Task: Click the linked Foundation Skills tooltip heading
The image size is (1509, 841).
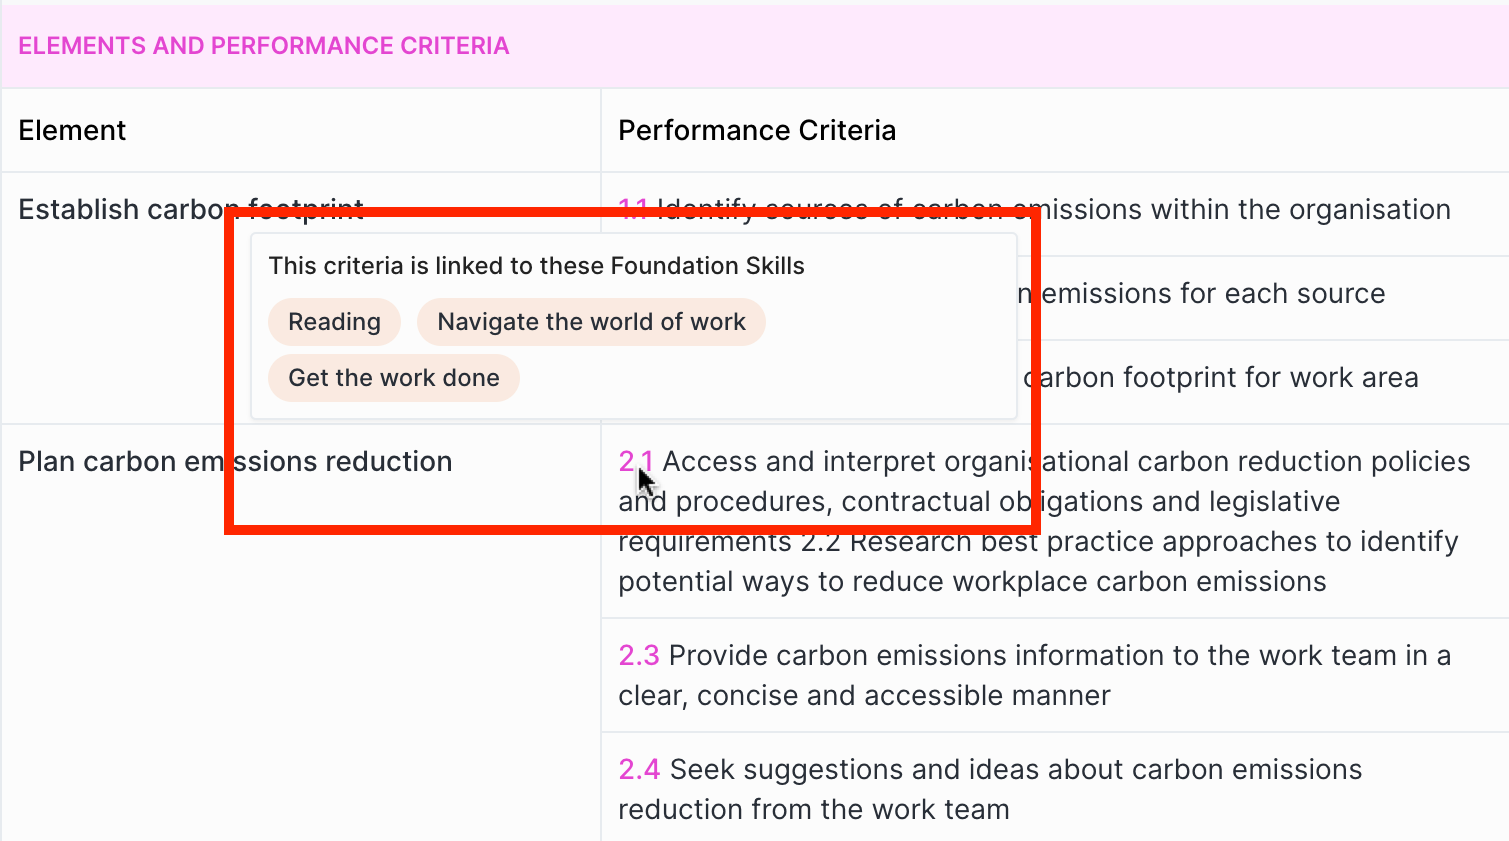Action: [x=536, y=266]
